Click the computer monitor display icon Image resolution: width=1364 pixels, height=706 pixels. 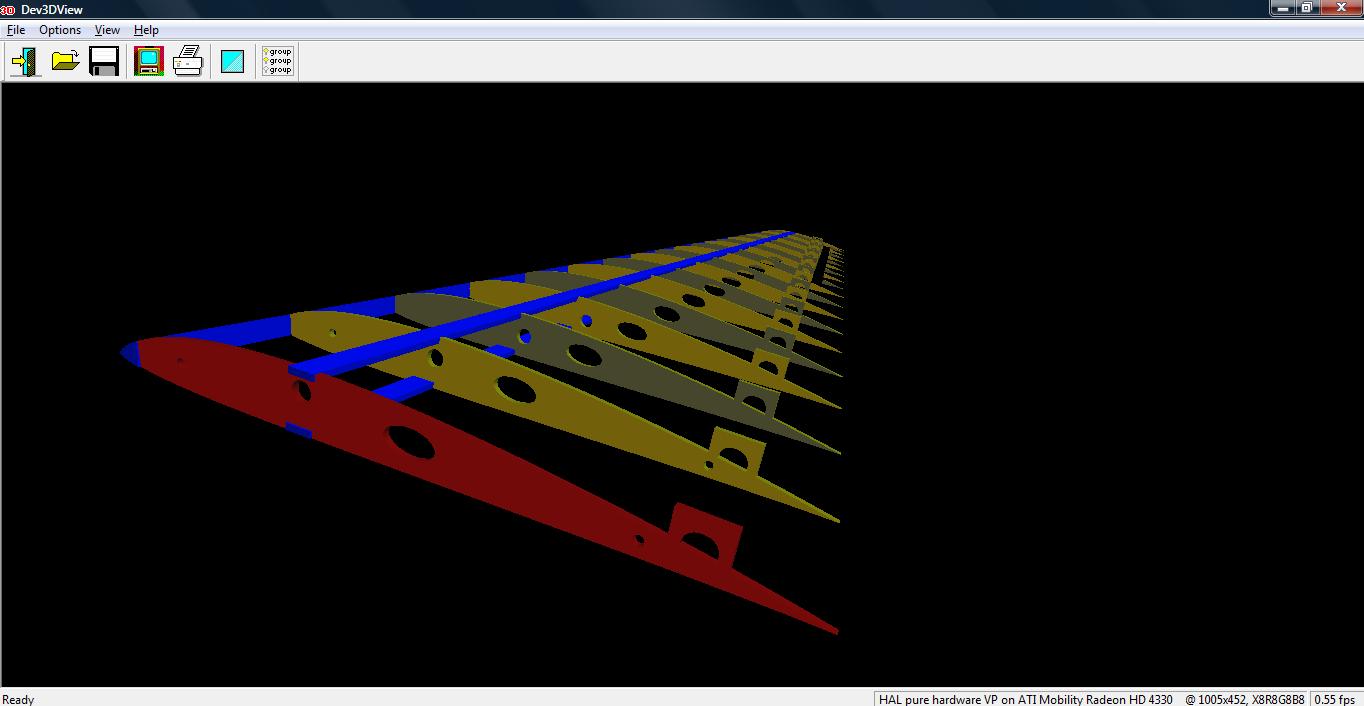pos(149,62)
